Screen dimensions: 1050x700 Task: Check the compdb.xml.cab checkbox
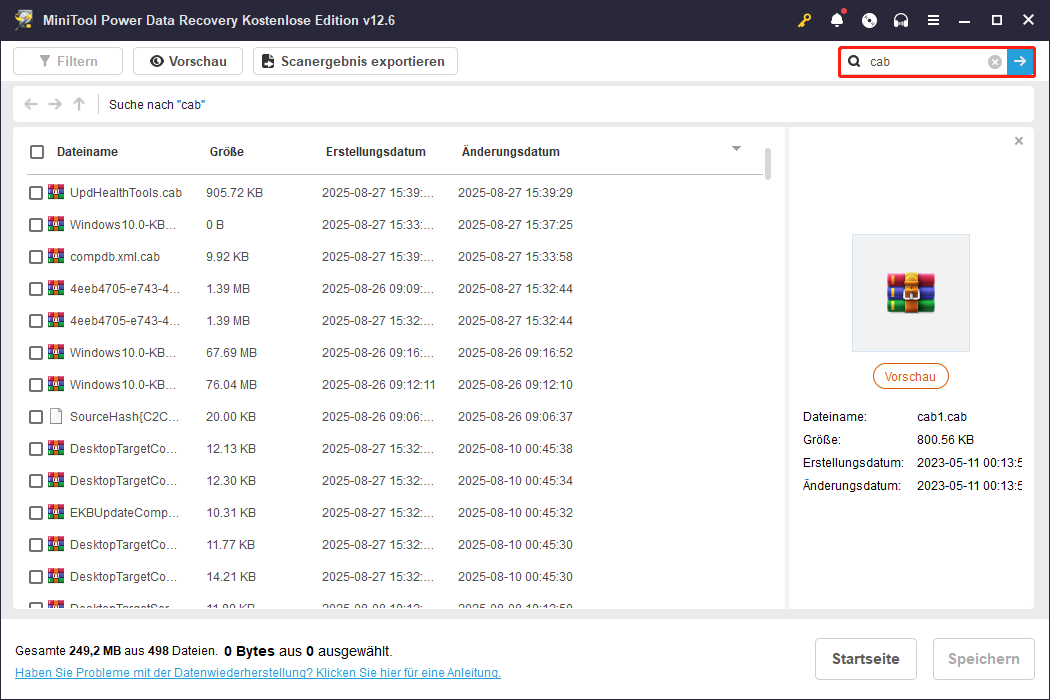36,257
